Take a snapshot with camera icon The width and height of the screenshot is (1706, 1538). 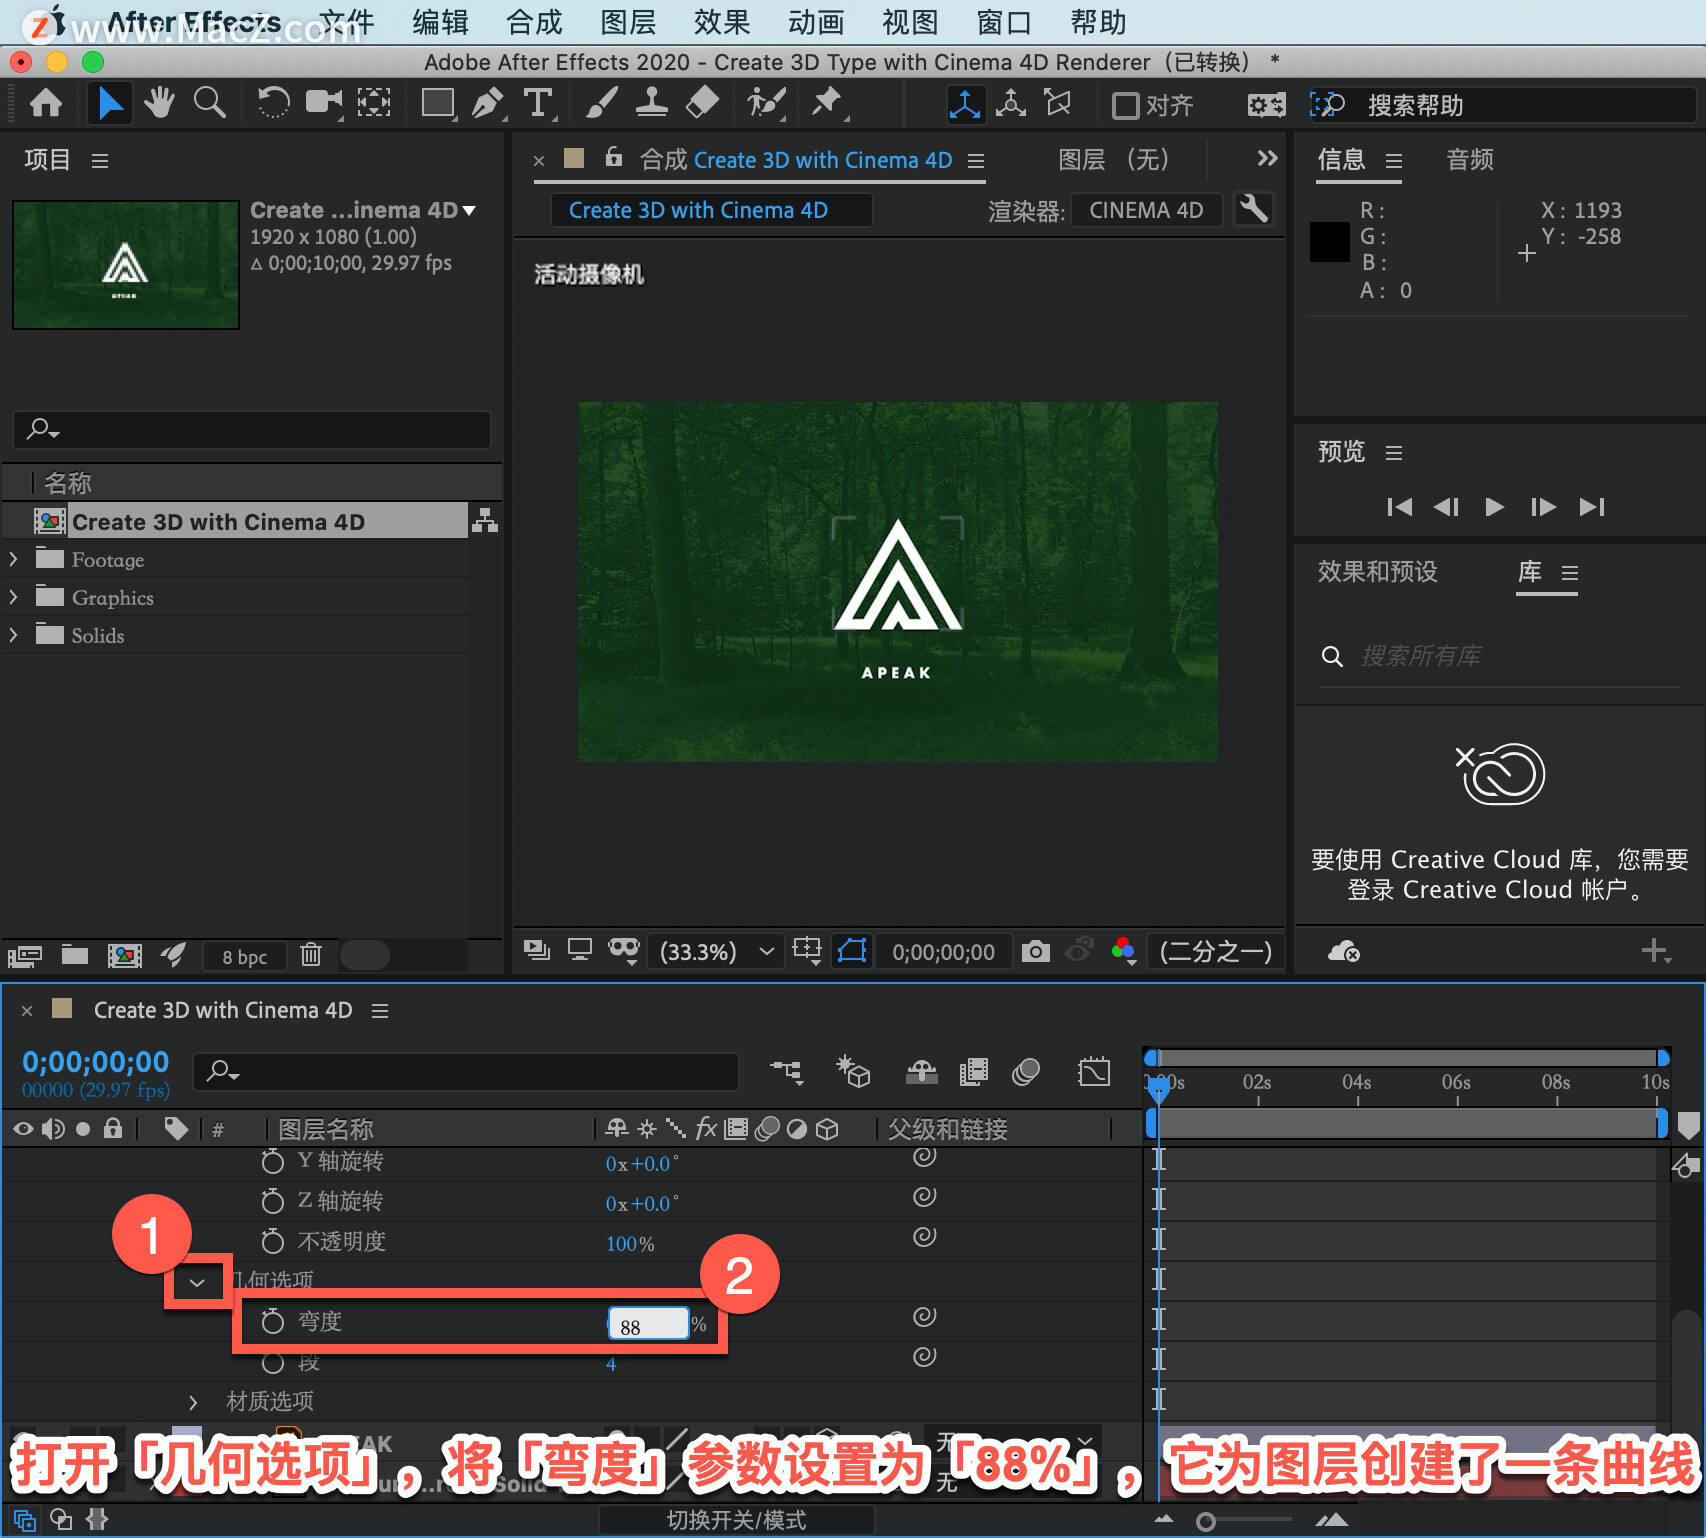(x=1036, y=951)
